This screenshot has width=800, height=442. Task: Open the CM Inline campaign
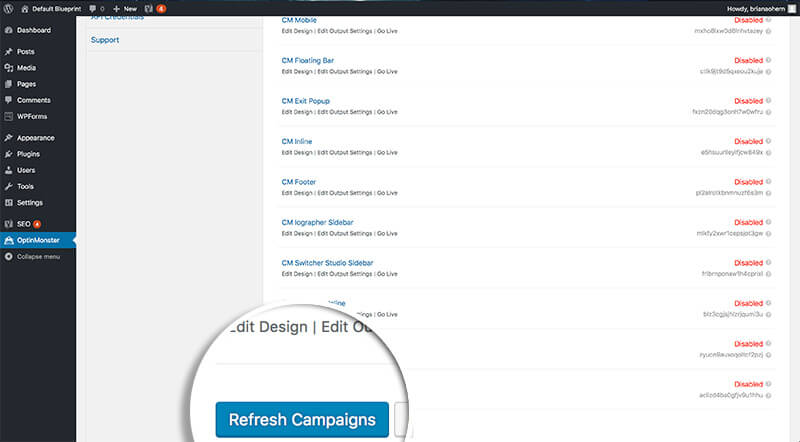click(x=297, y=141)
